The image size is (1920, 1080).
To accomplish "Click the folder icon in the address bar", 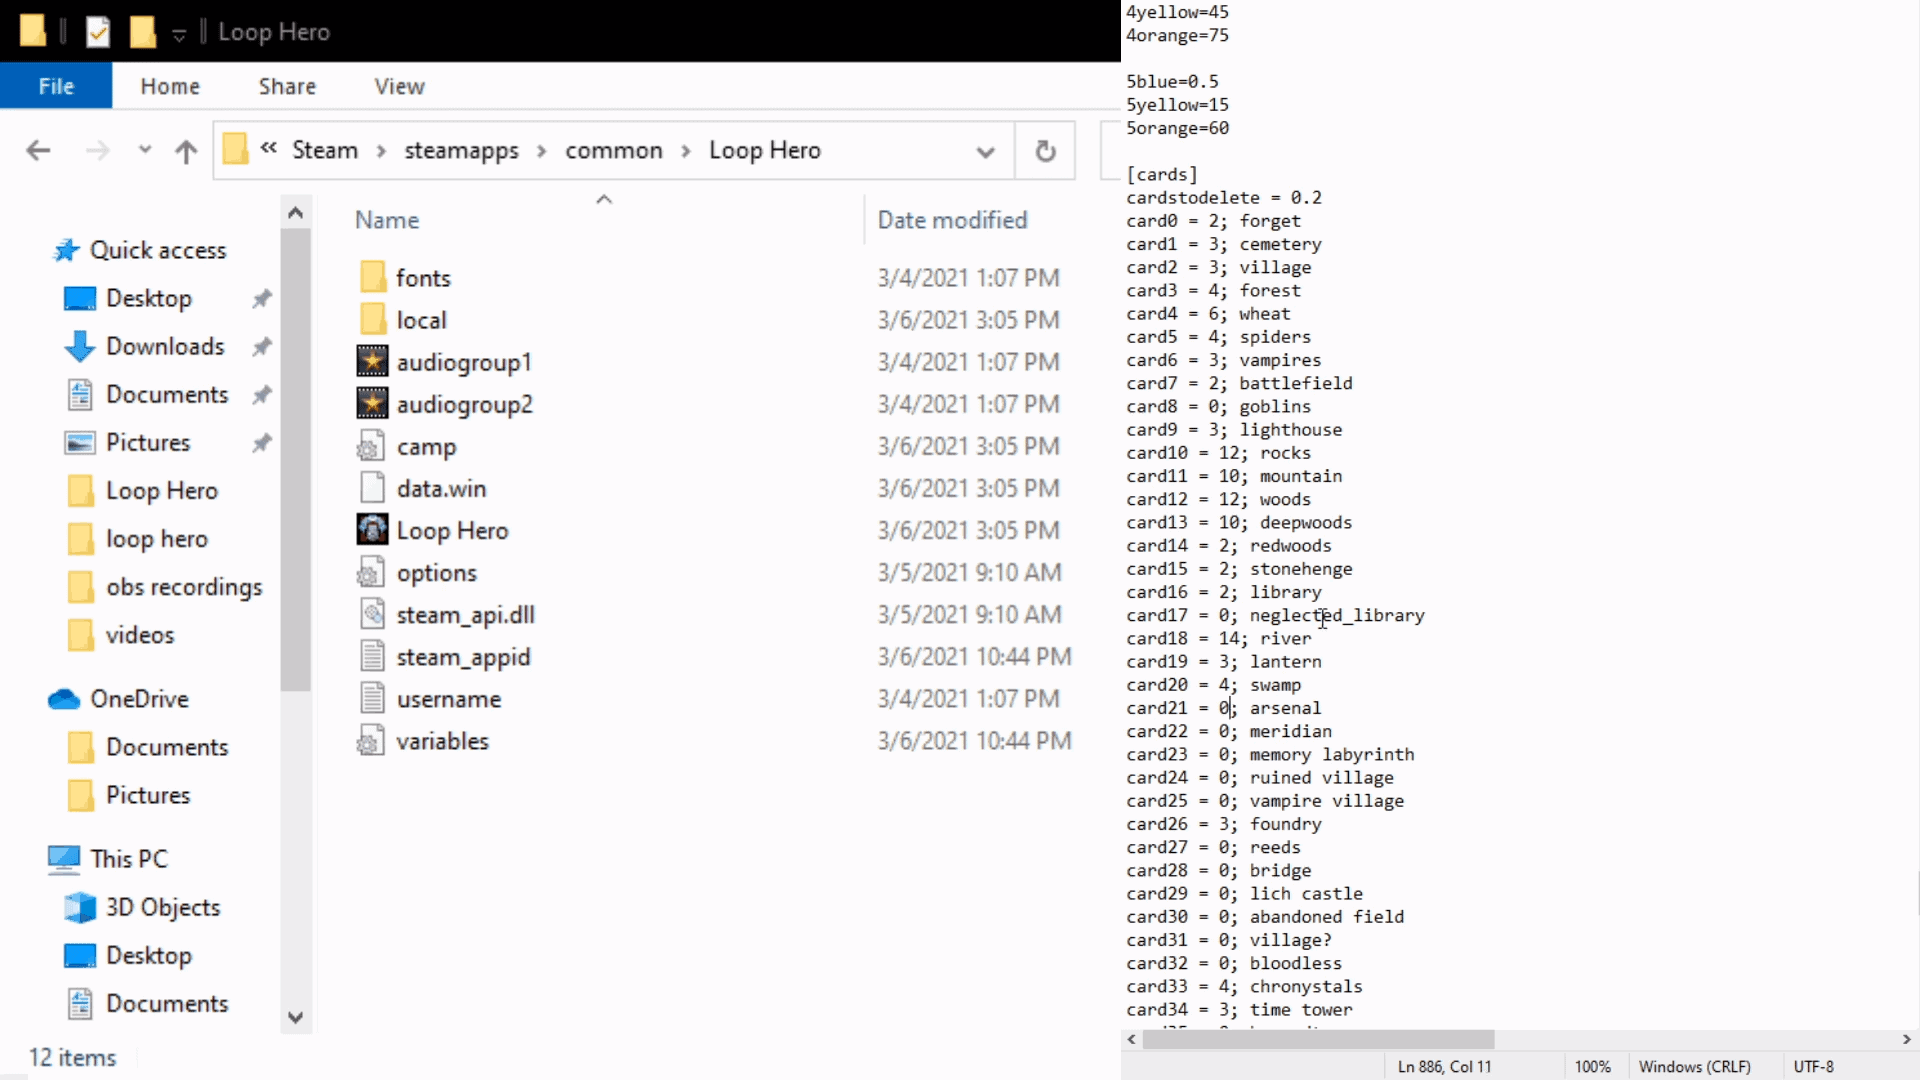I will point(235,149).
